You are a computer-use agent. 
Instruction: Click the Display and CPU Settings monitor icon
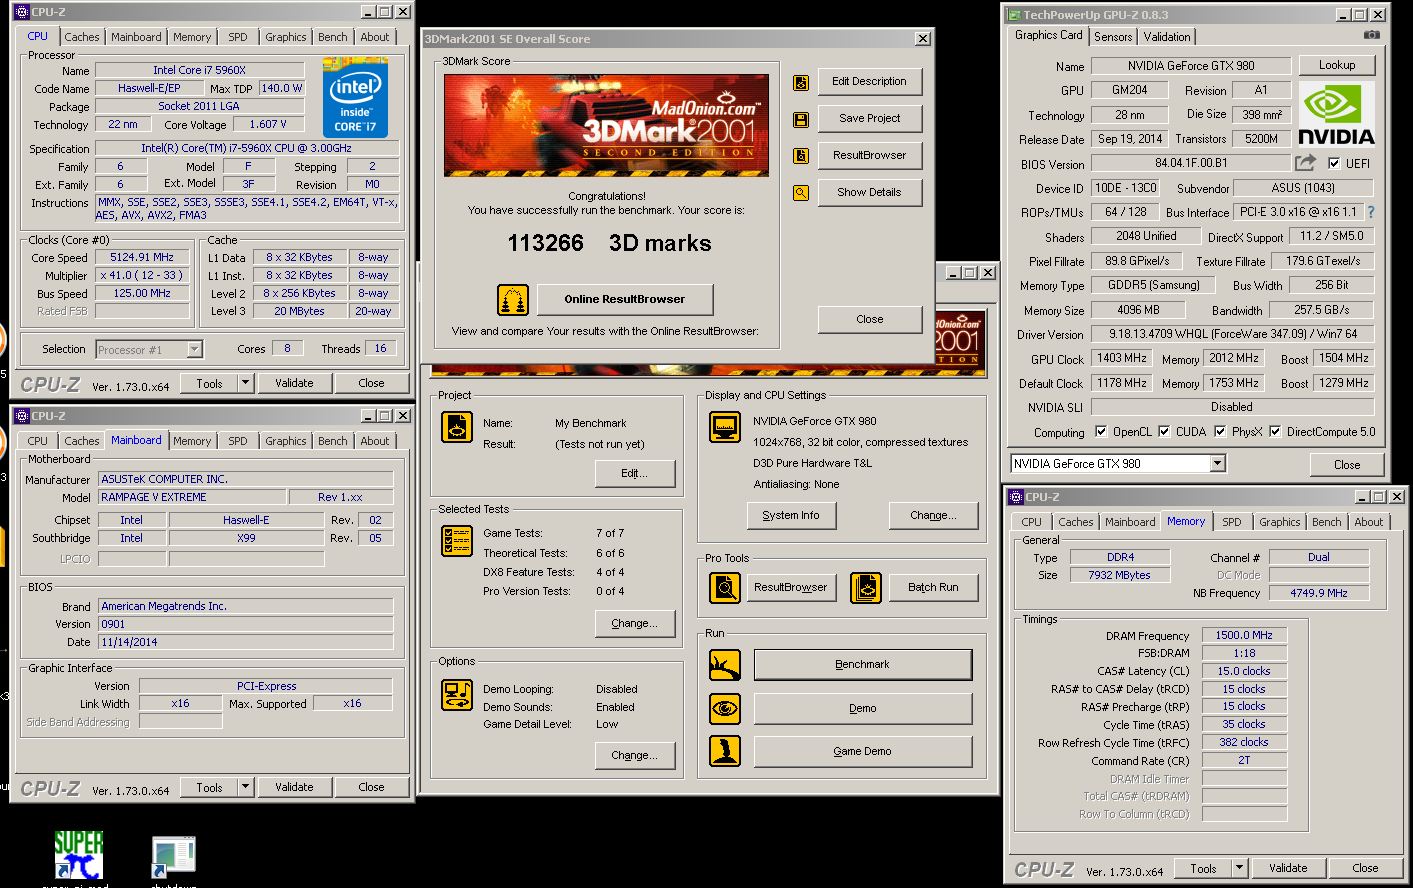(724, 427)
